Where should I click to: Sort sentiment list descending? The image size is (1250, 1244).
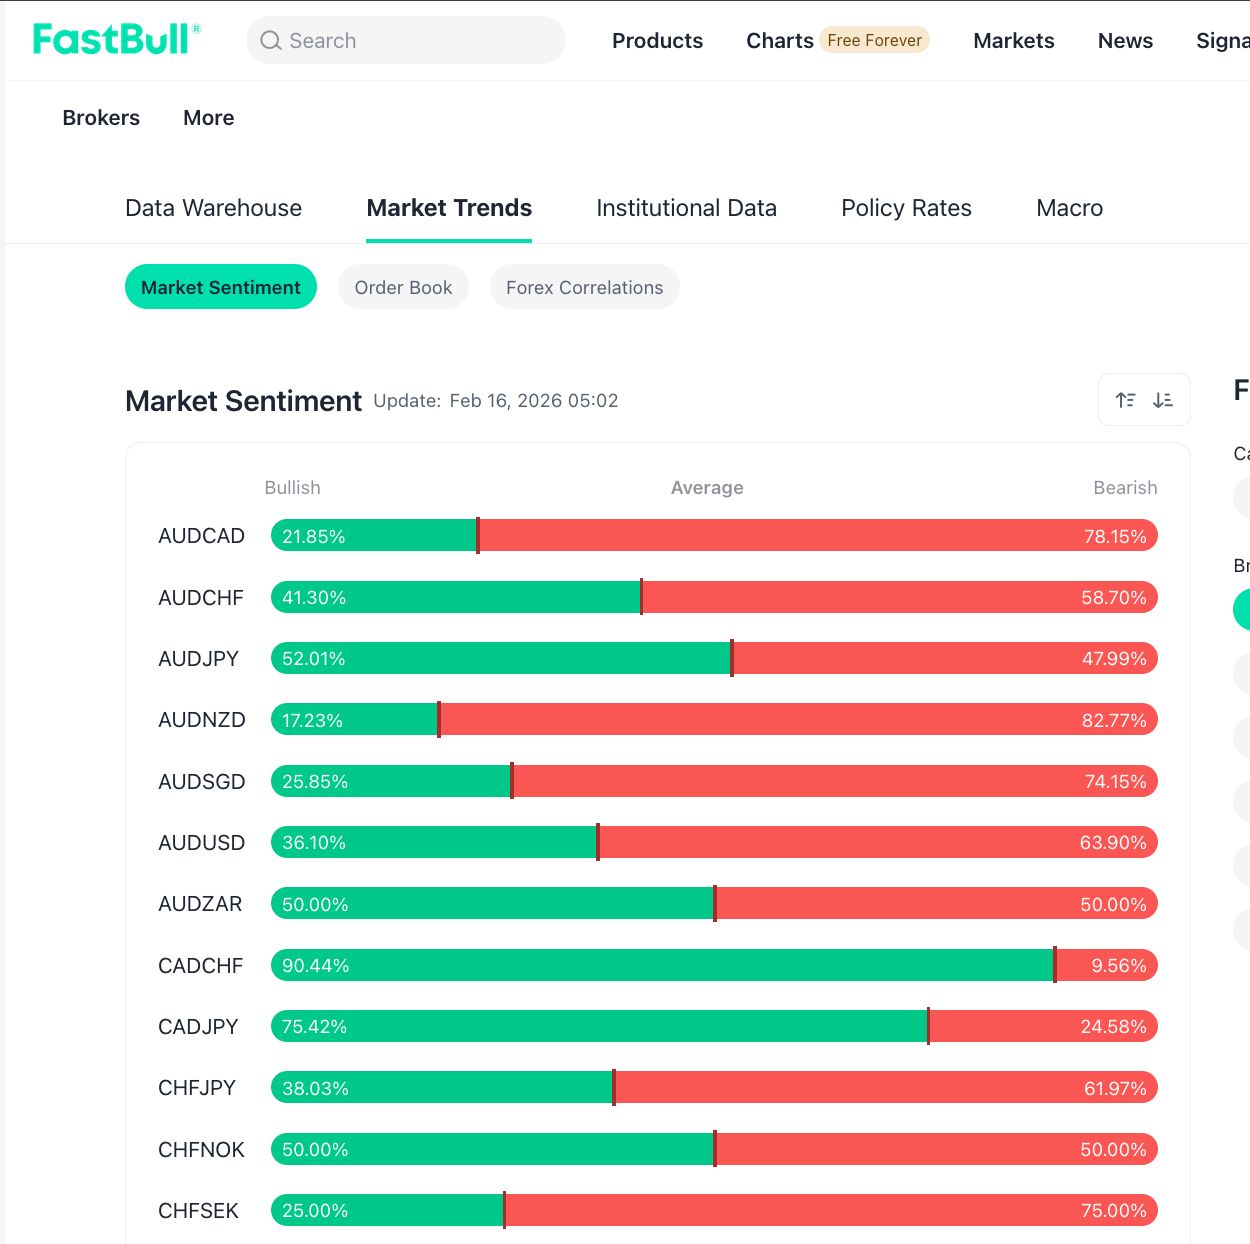(x=1163, y=400)
